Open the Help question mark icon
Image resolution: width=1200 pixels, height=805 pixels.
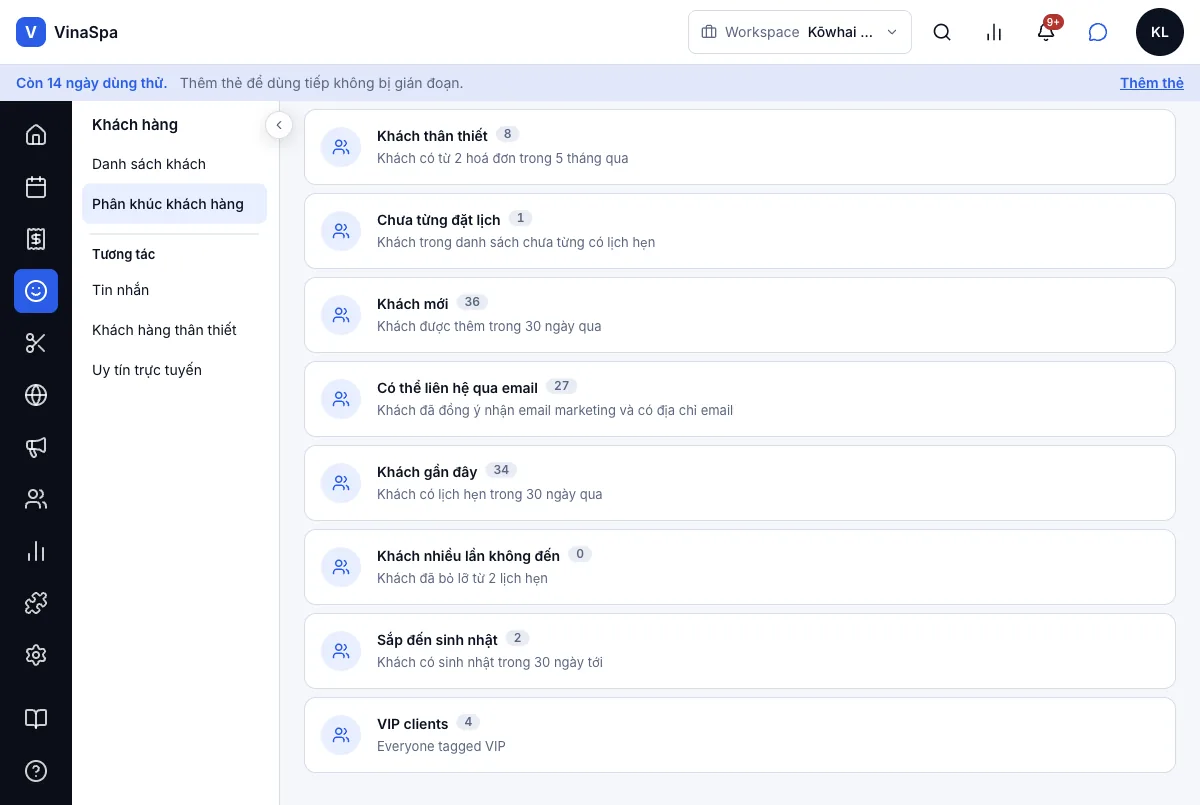click(36, 771)
